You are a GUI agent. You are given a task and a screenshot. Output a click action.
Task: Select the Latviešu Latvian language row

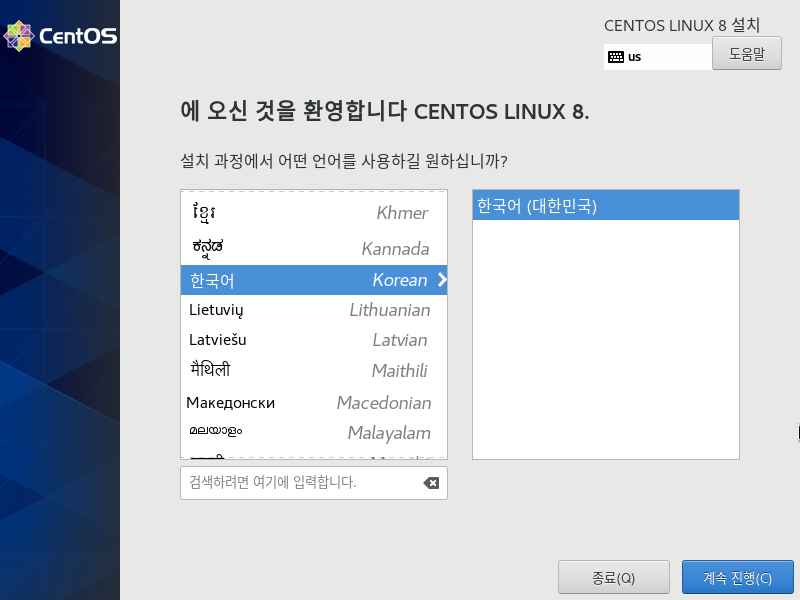314,340
